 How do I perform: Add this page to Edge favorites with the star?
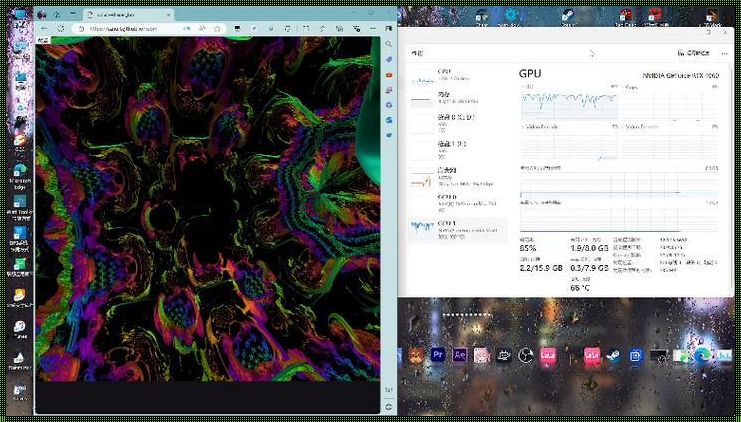[x=217, y=29]
